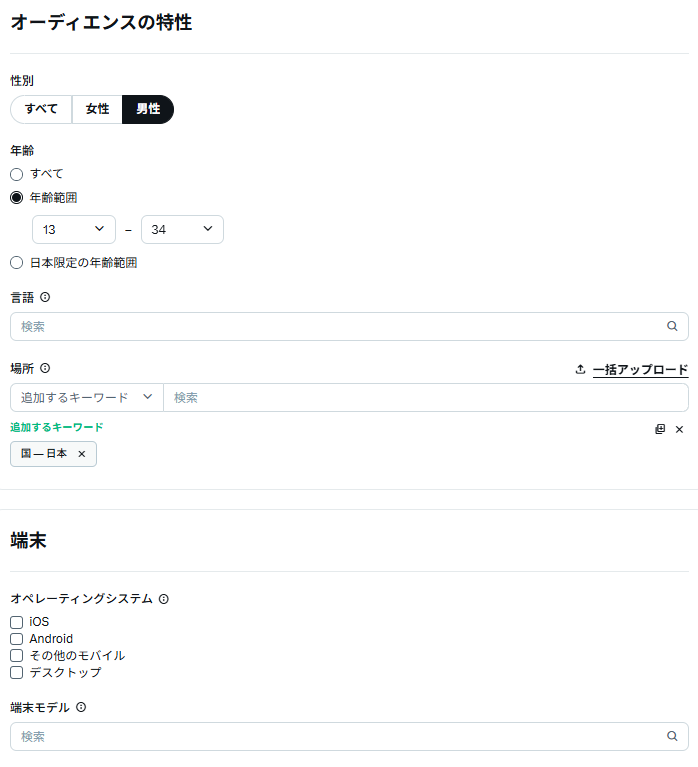Tick the デスクトップ checkbox
Screen dimensions: 698x767
click(x=16, y=673)
